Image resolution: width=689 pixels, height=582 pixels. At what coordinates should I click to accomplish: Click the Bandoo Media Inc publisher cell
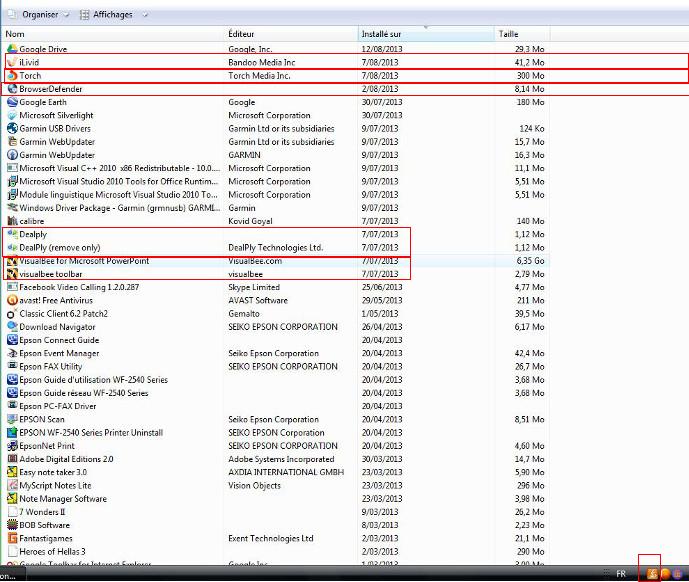[262, 62]
